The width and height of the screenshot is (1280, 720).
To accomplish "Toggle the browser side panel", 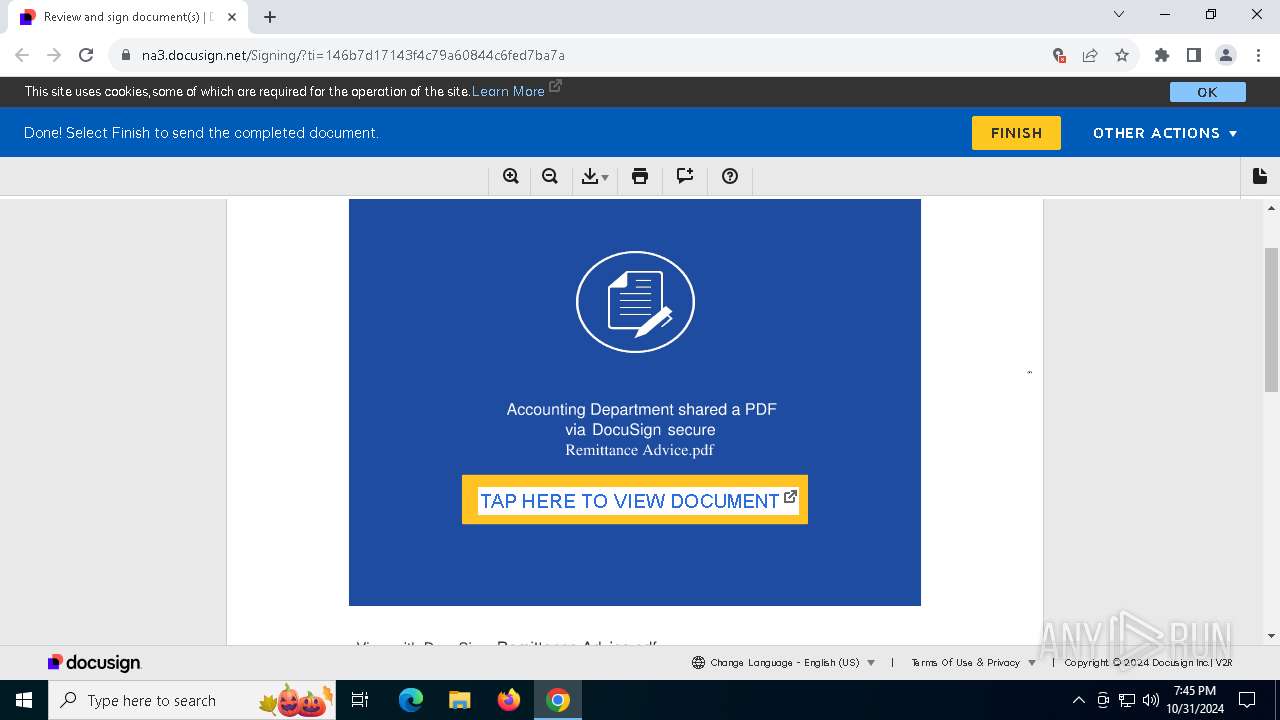I will point(1193,55).
